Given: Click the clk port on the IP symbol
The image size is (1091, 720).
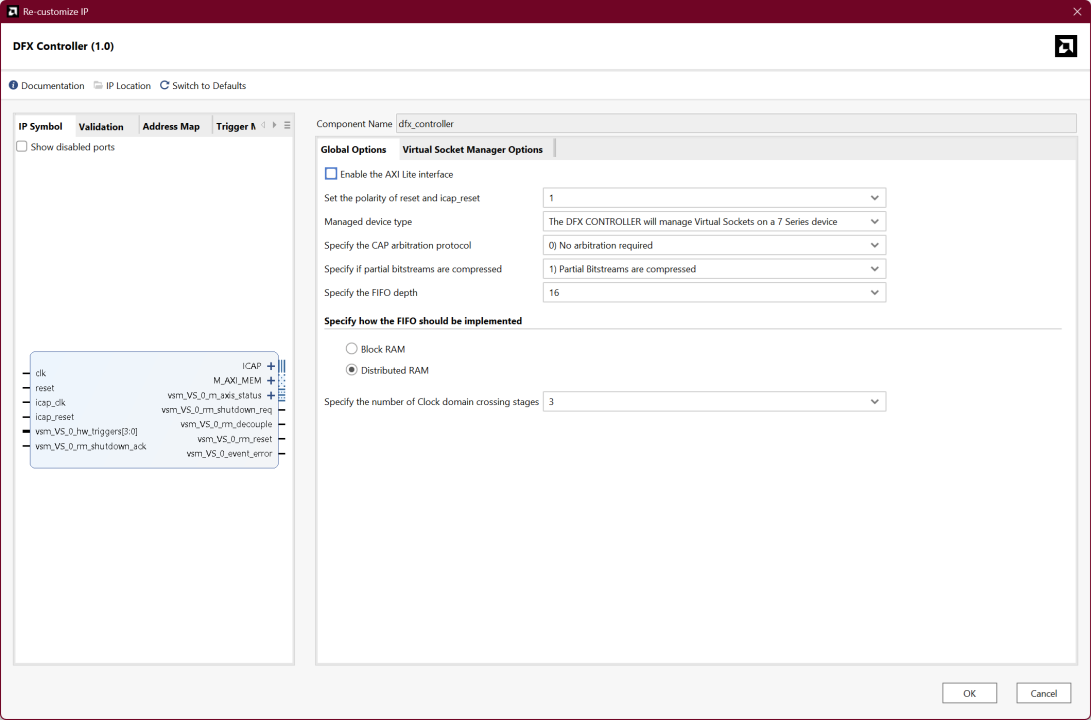Looking at the screenshot, I should coord(40,373).
